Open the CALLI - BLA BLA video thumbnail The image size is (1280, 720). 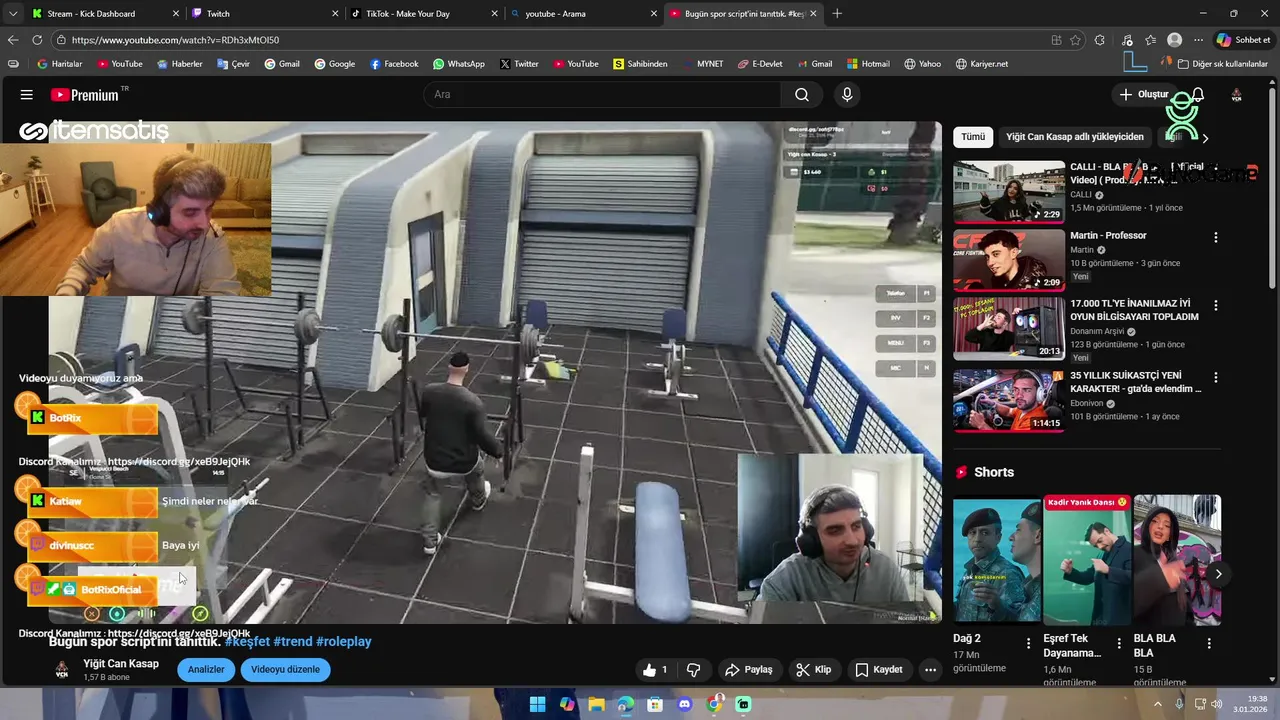pos(1009,192)
